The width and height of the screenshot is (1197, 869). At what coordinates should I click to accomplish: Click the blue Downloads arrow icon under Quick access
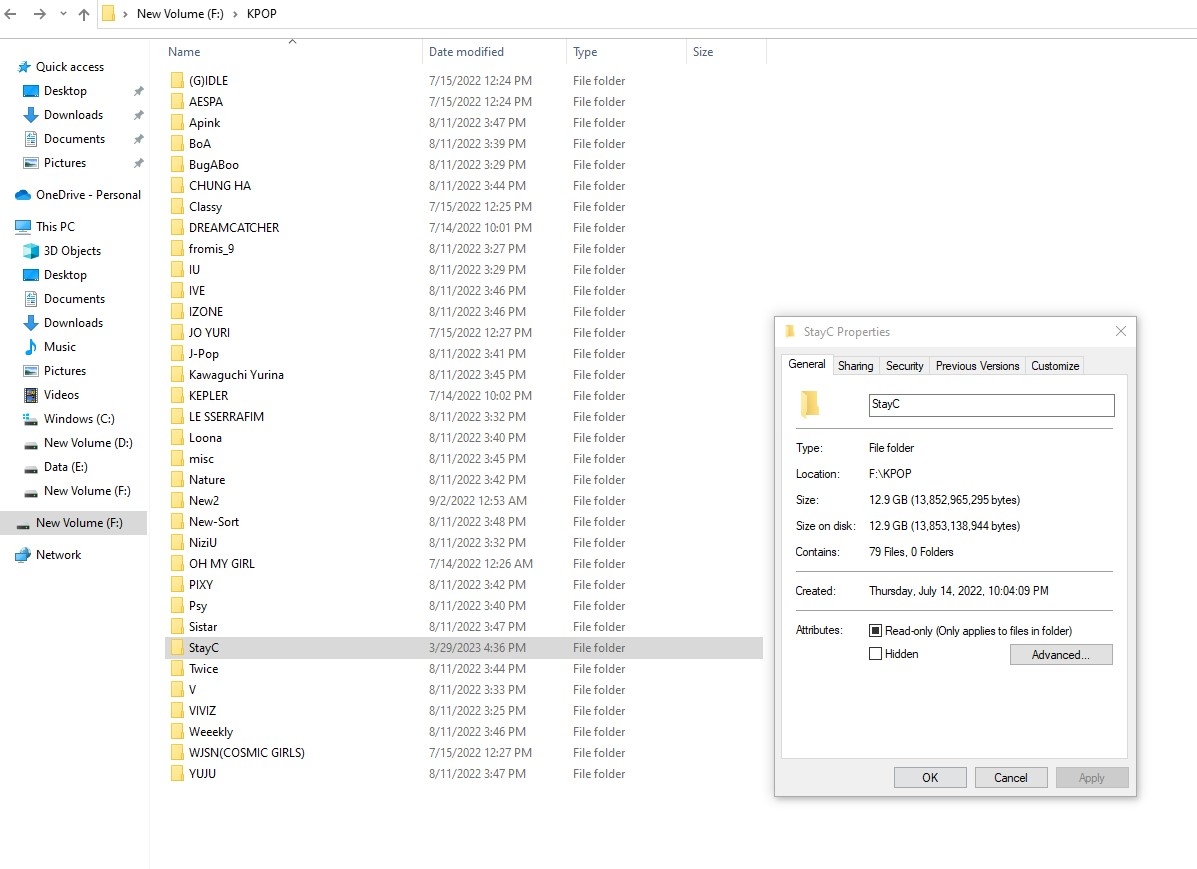[x=31, y=115]
